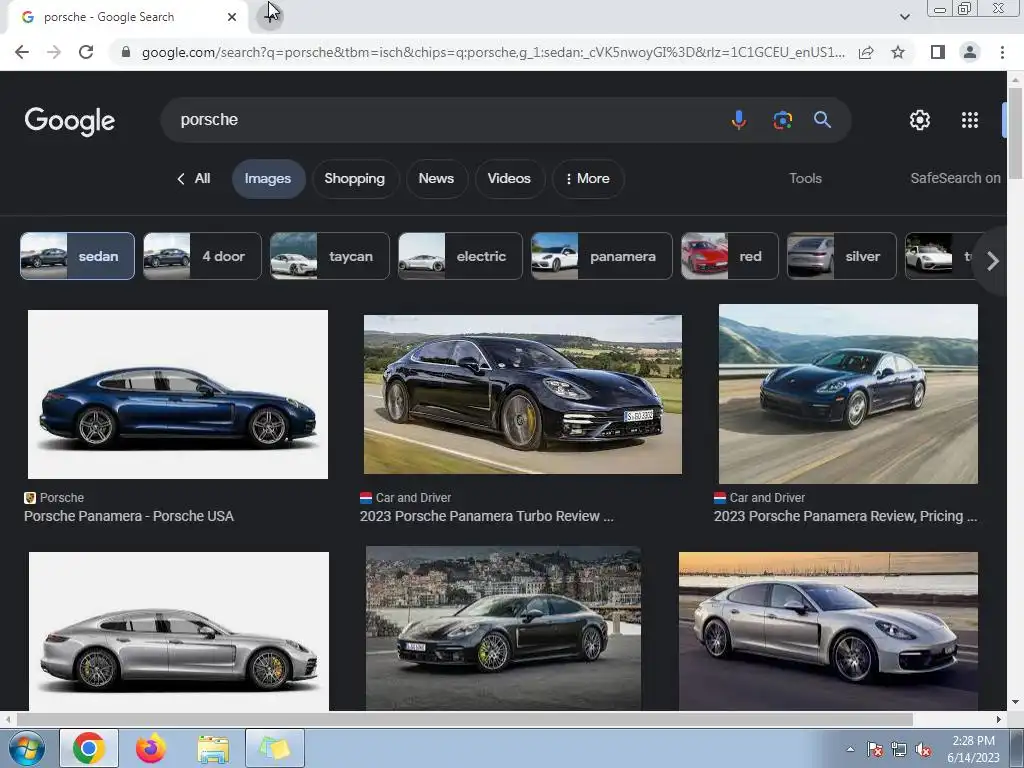Click the address bar URL
Screen dimensions: 1024x768
[x=492, y=52]
